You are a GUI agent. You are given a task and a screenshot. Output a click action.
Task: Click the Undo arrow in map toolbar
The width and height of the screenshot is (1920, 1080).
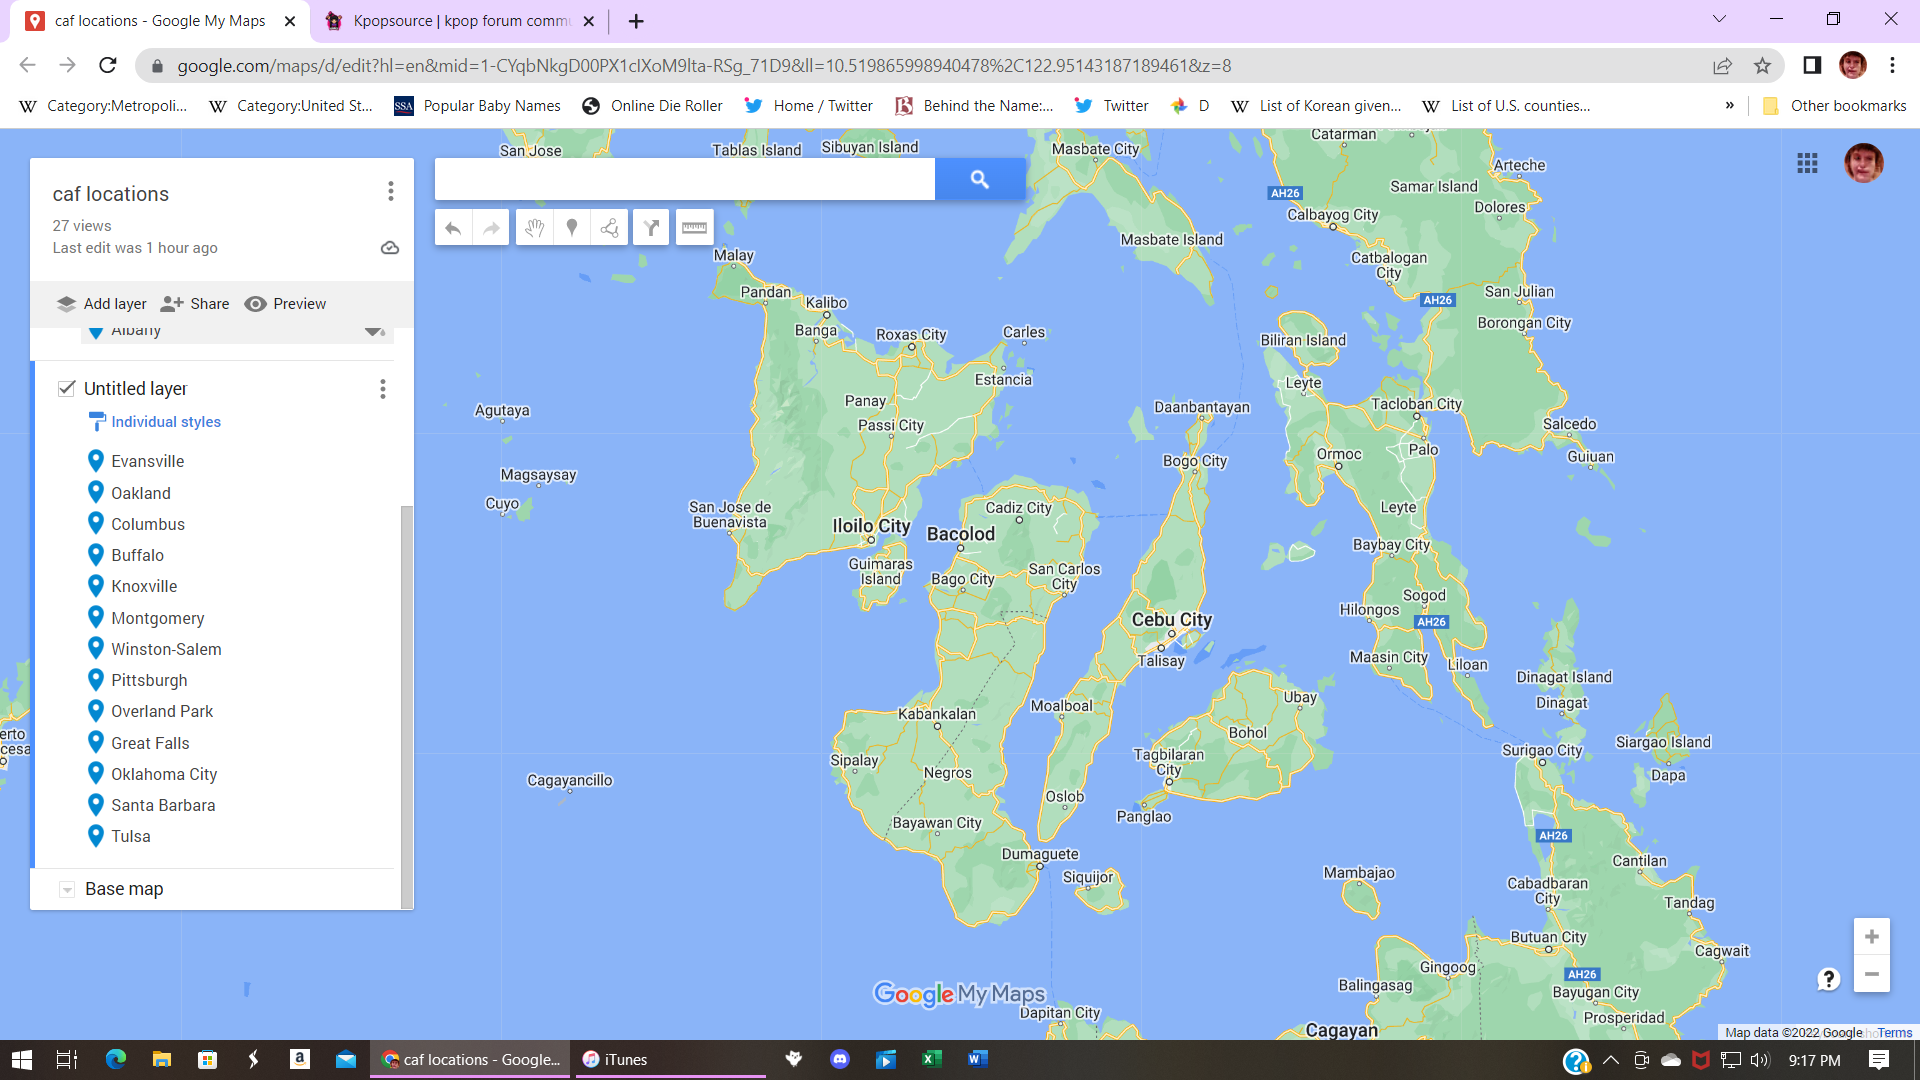453,228
